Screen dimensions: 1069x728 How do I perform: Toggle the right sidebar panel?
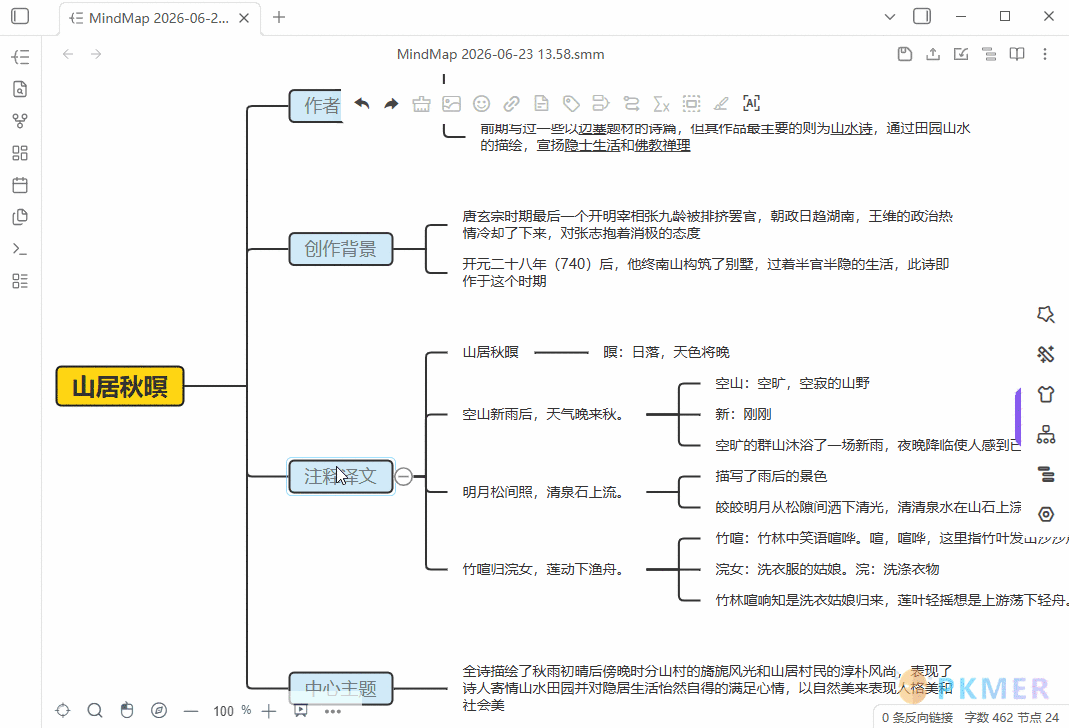pos(922,16)
